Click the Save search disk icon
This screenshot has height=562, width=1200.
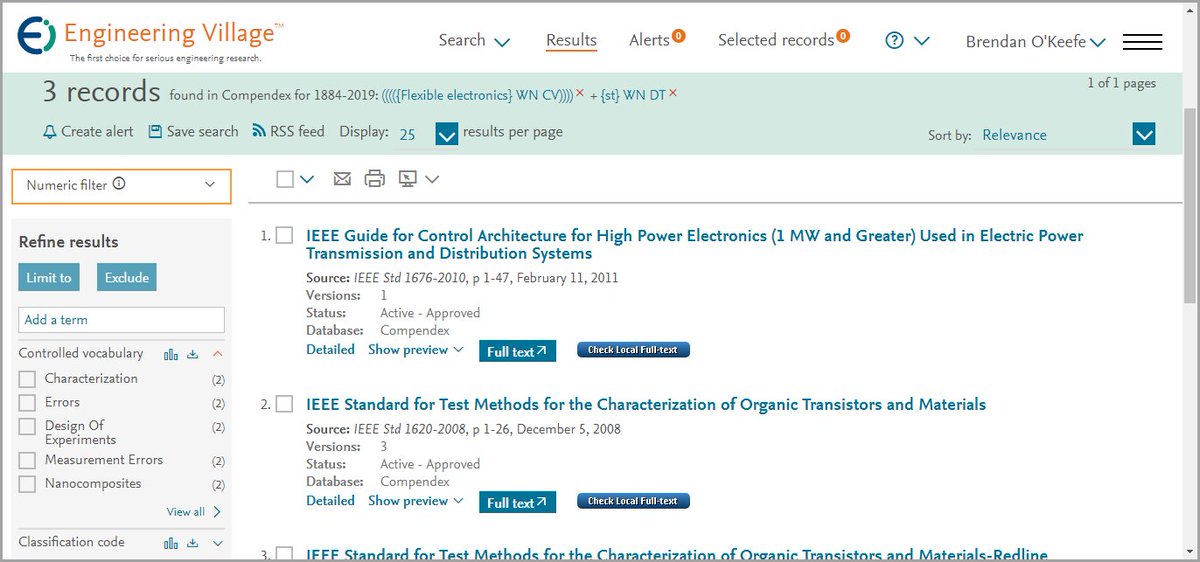155,132
